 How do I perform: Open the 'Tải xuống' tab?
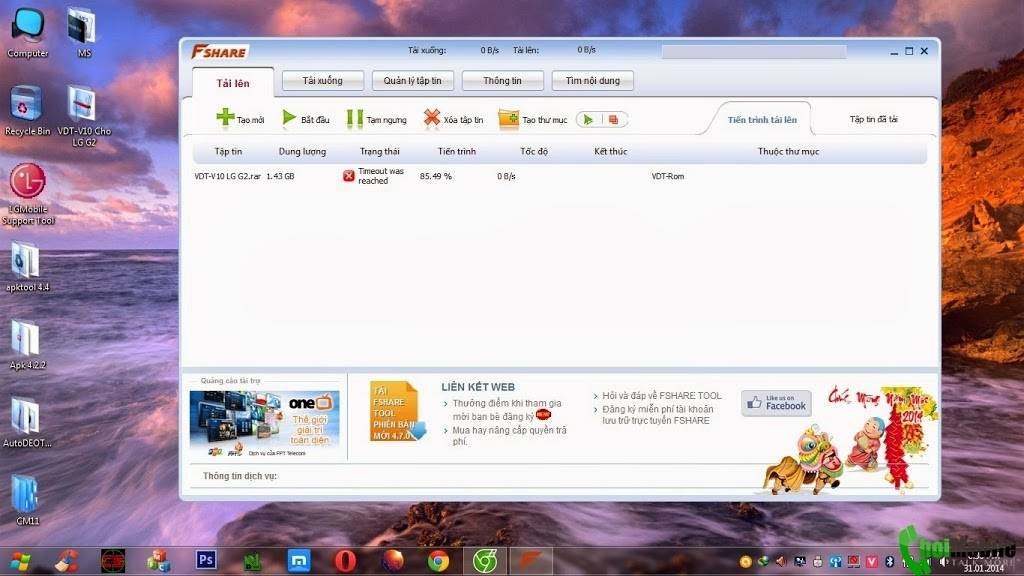click(322, 81)
